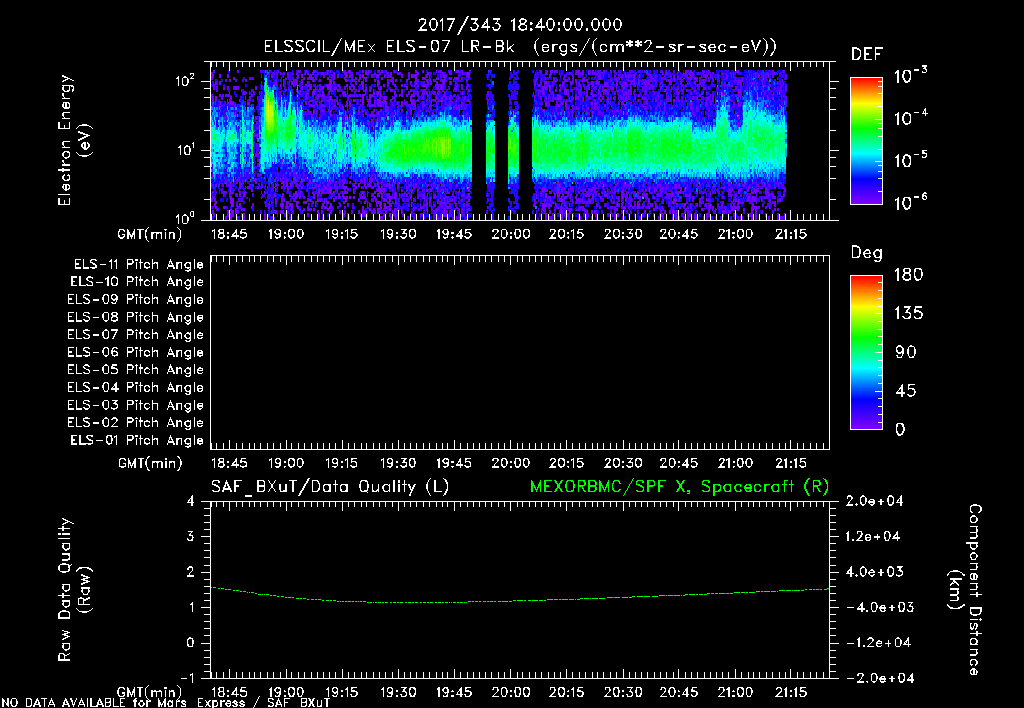Select the ELS-08 Pitch Angle label
The height and width of the screenshot is (708, 1024).
(x=135, y=317)
